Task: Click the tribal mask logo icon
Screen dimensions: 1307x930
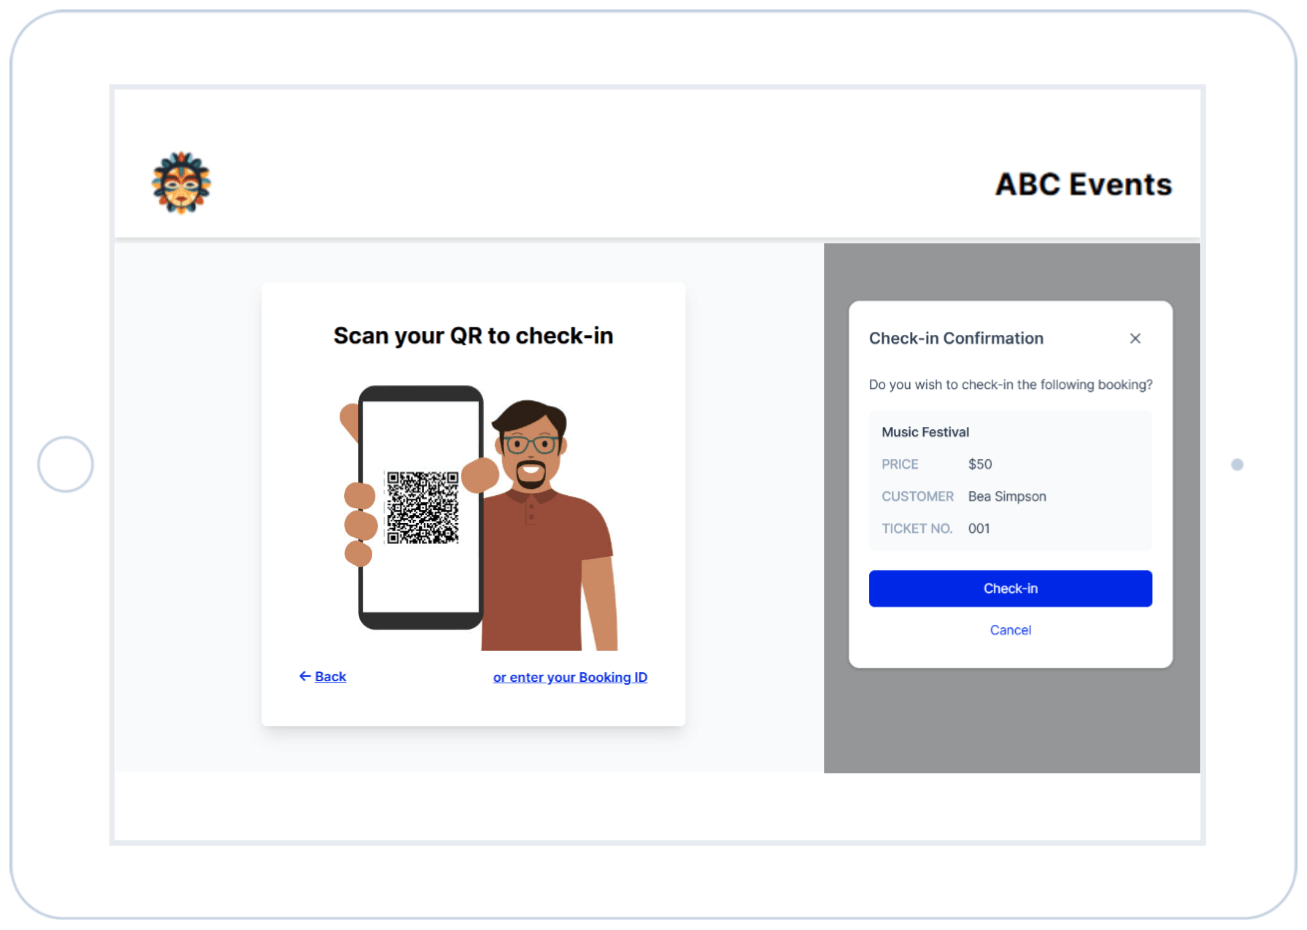Action: [x=181, y=183]
